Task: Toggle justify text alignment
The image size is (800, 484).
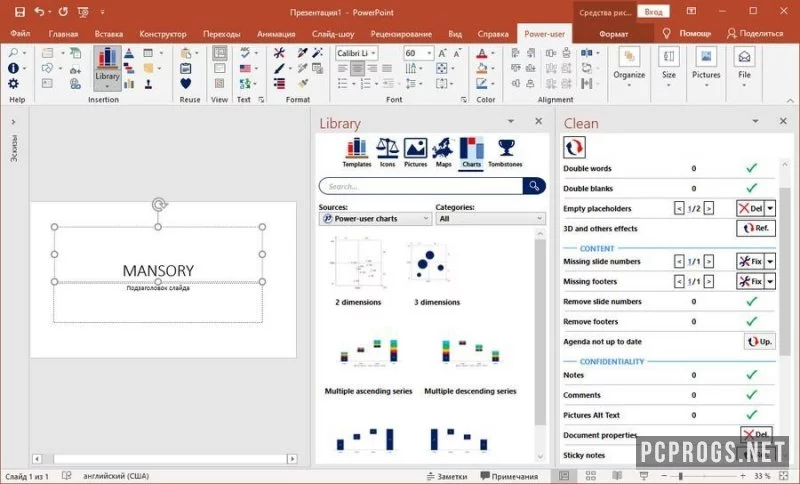Action: 387,68
